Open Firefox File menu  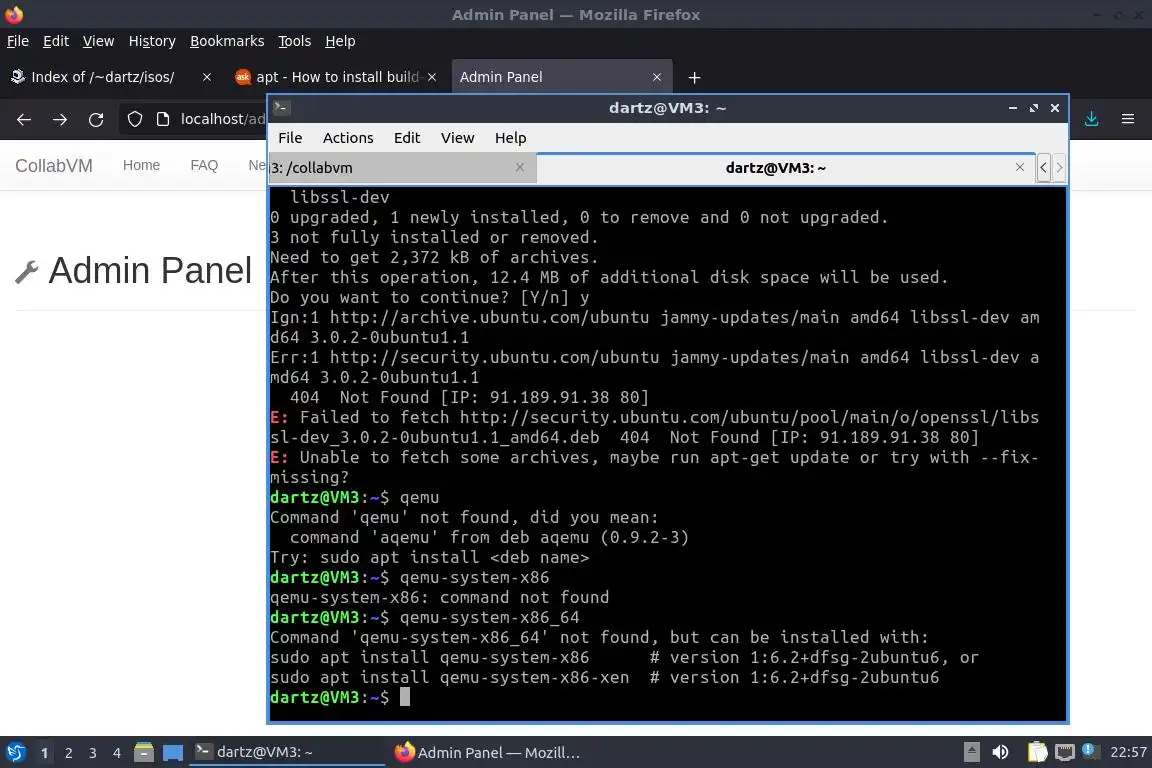tap(18, 41)
